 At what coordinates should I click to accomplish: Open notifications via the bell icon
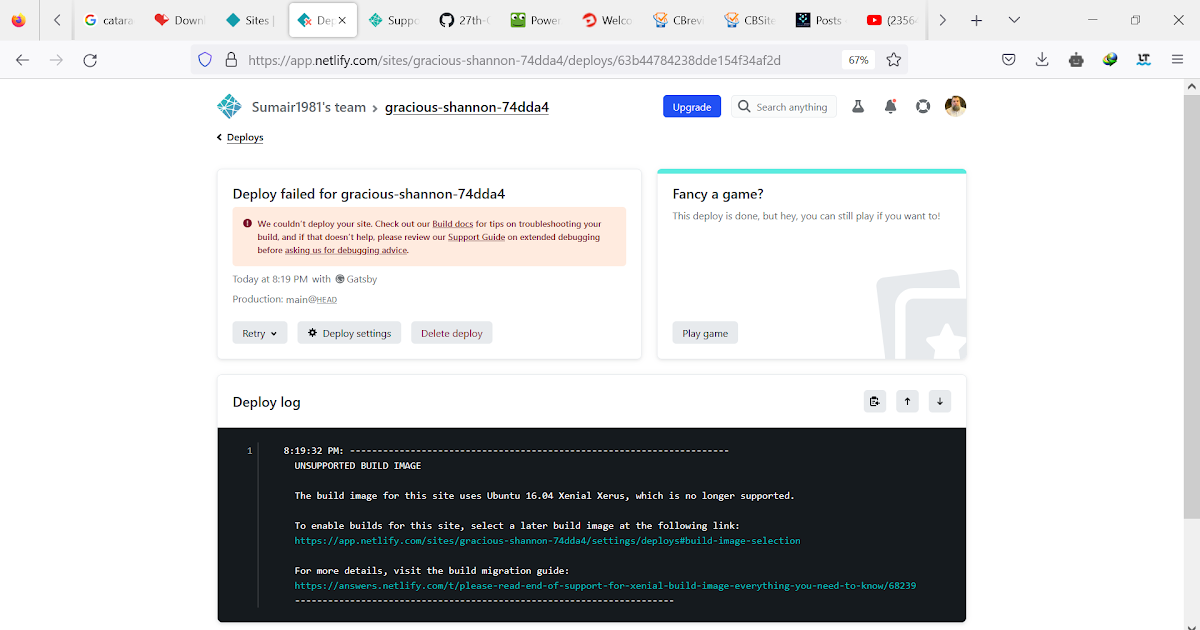[890, 106]
